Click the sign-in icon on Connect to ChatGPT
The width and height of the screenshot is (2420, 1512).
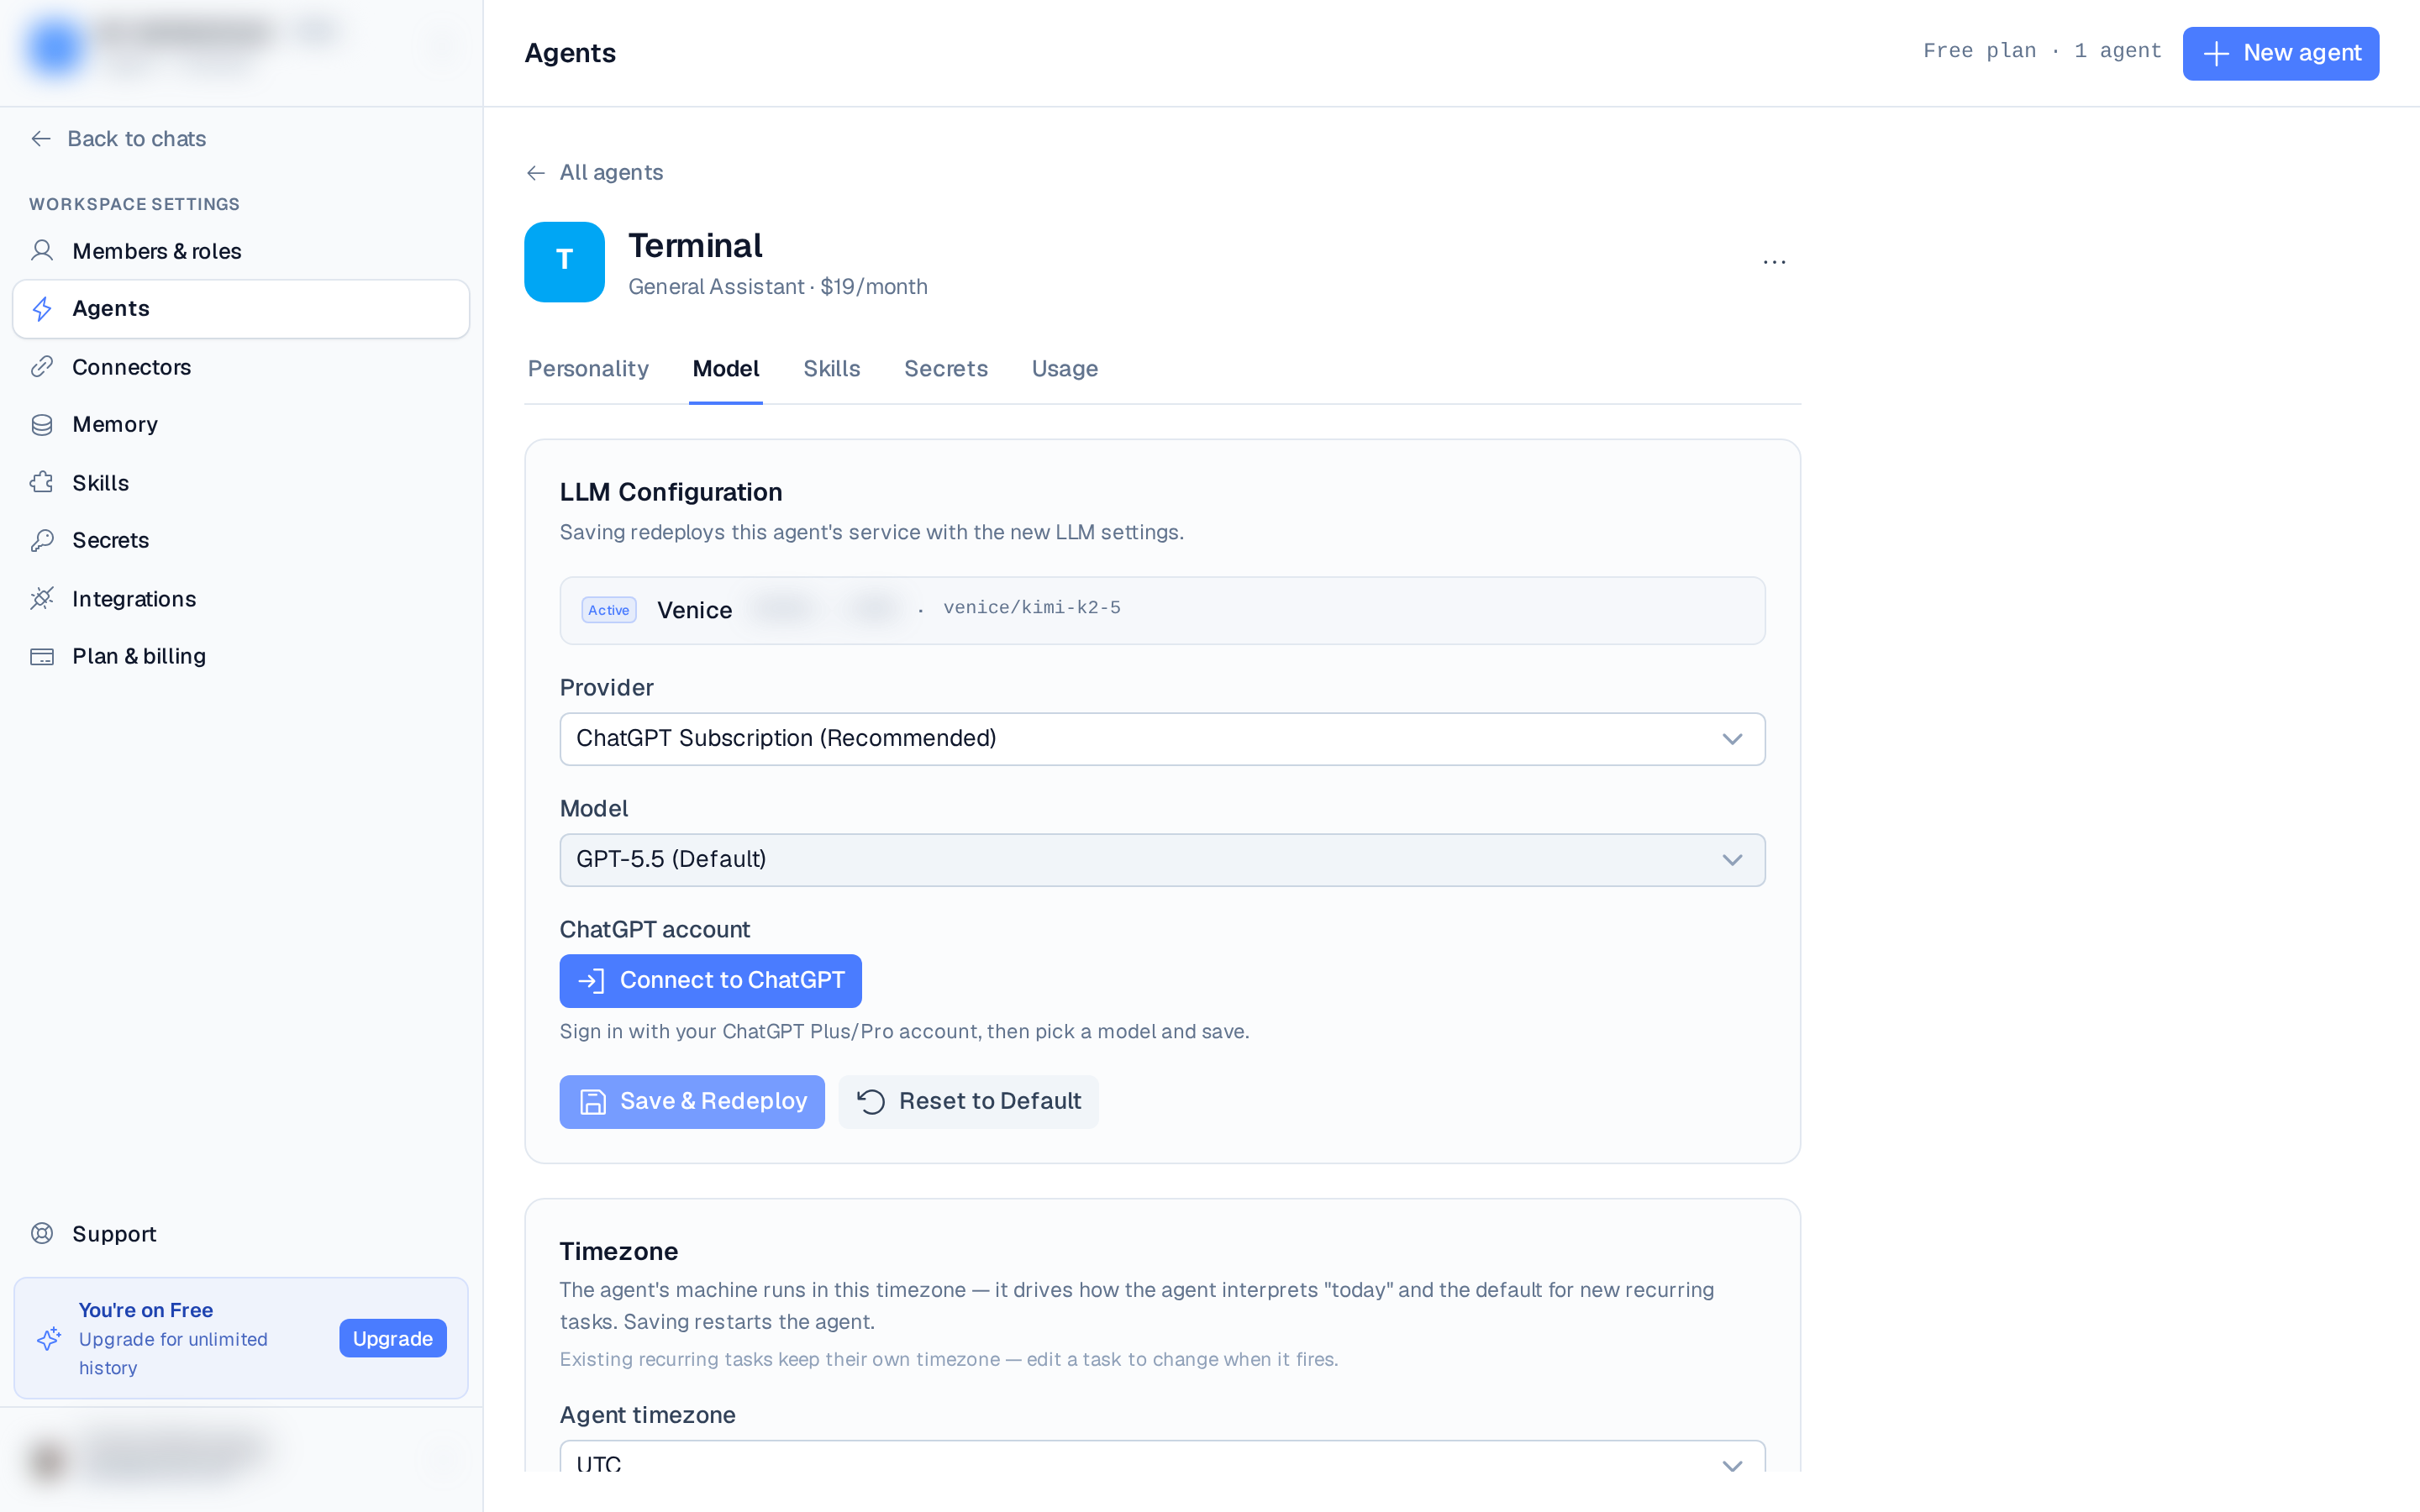pos(591,981)
